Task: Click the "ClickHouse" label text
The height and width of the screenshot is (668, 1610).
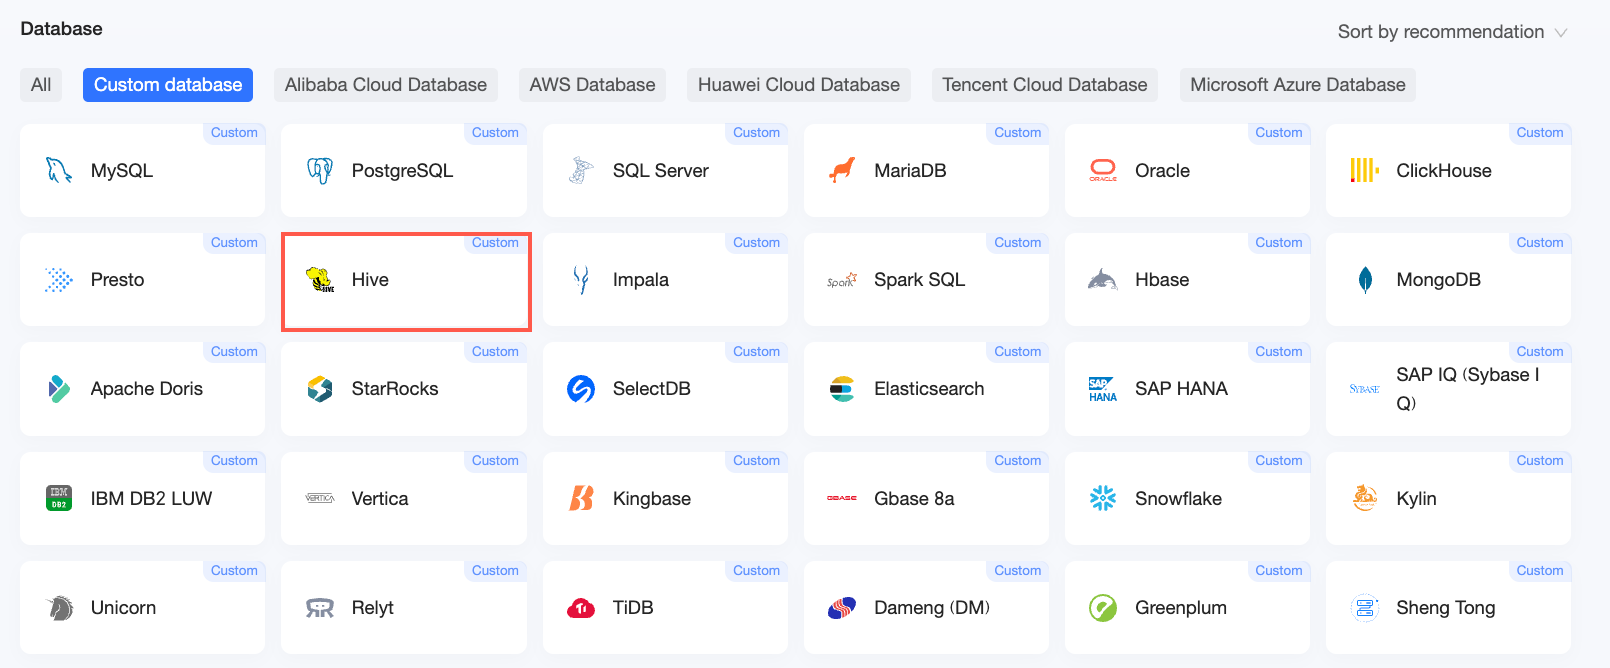Action: [x=1444, y=171]
